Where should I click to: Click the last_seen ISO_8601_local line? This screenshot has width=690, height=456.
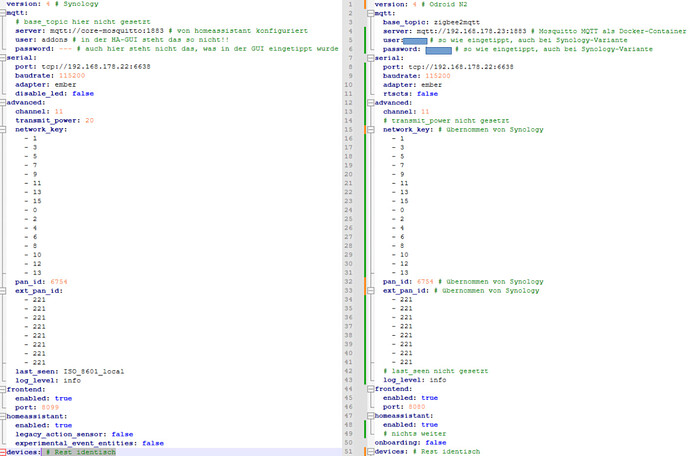[70, 371]
